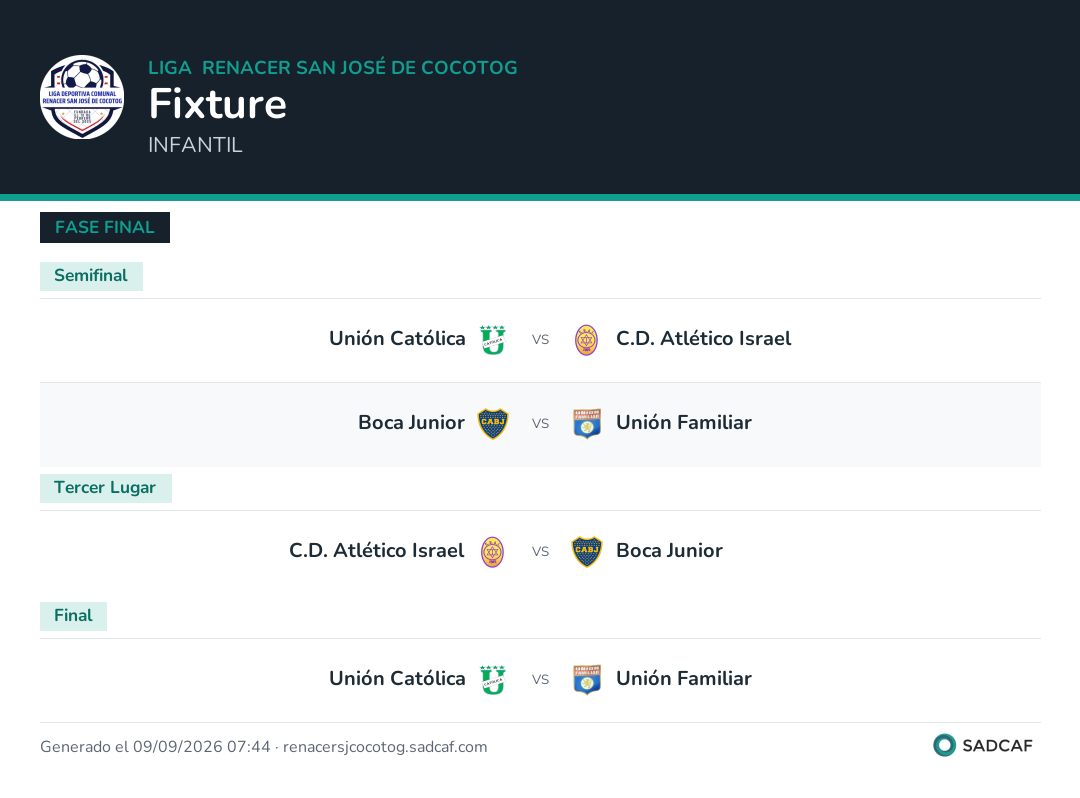Click Boca Junior crest in second semifinal

(493, 423)
